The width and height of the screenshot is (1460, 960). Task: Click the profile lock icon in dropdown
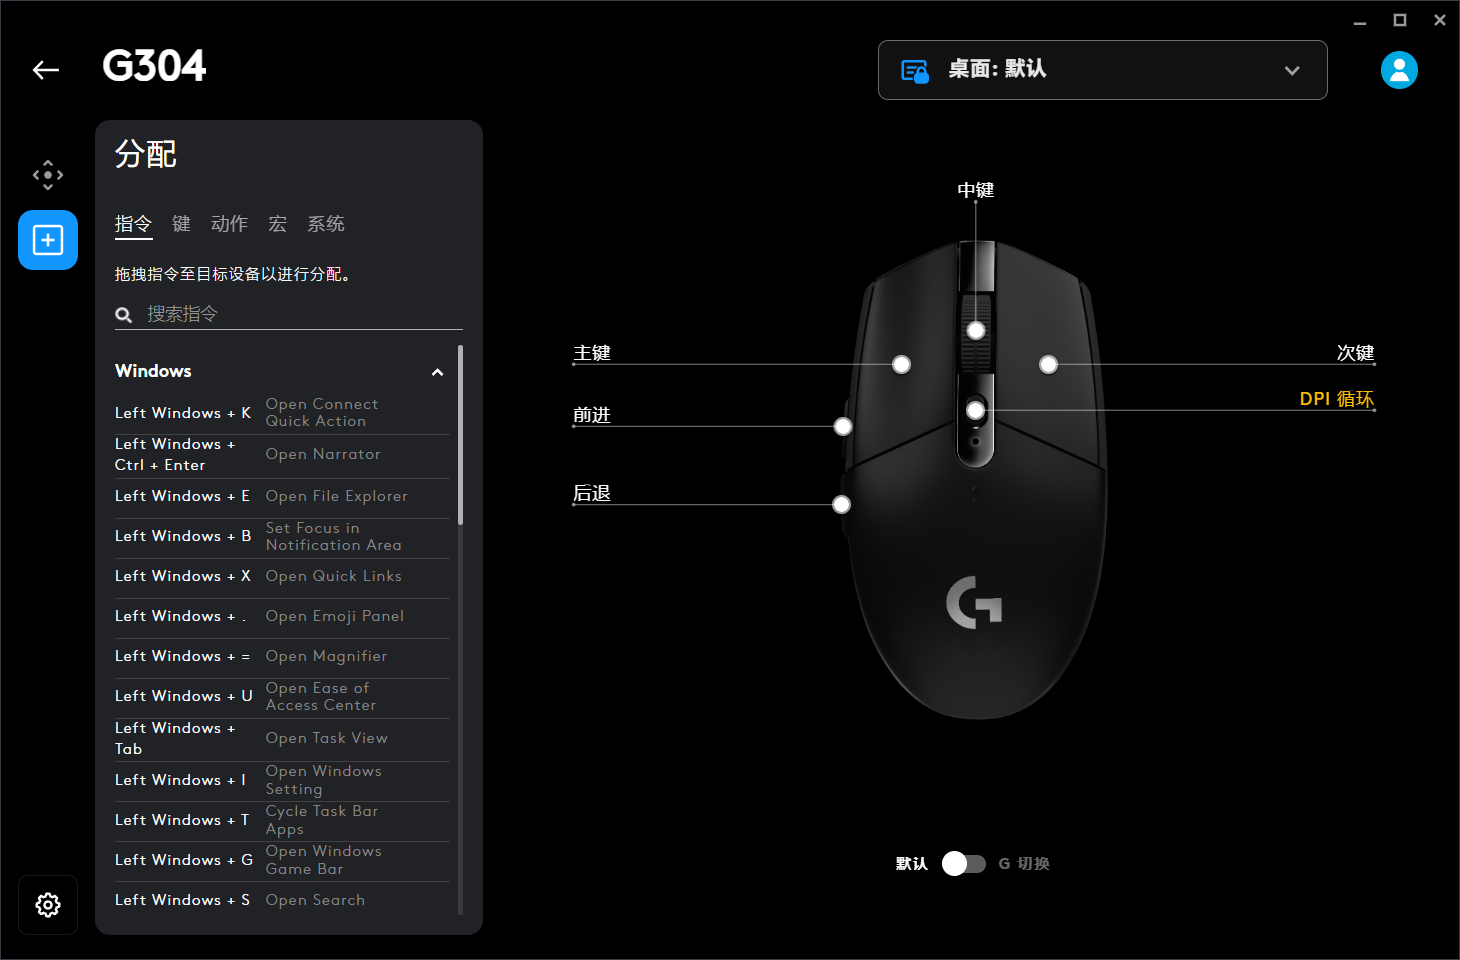[915, 71]
